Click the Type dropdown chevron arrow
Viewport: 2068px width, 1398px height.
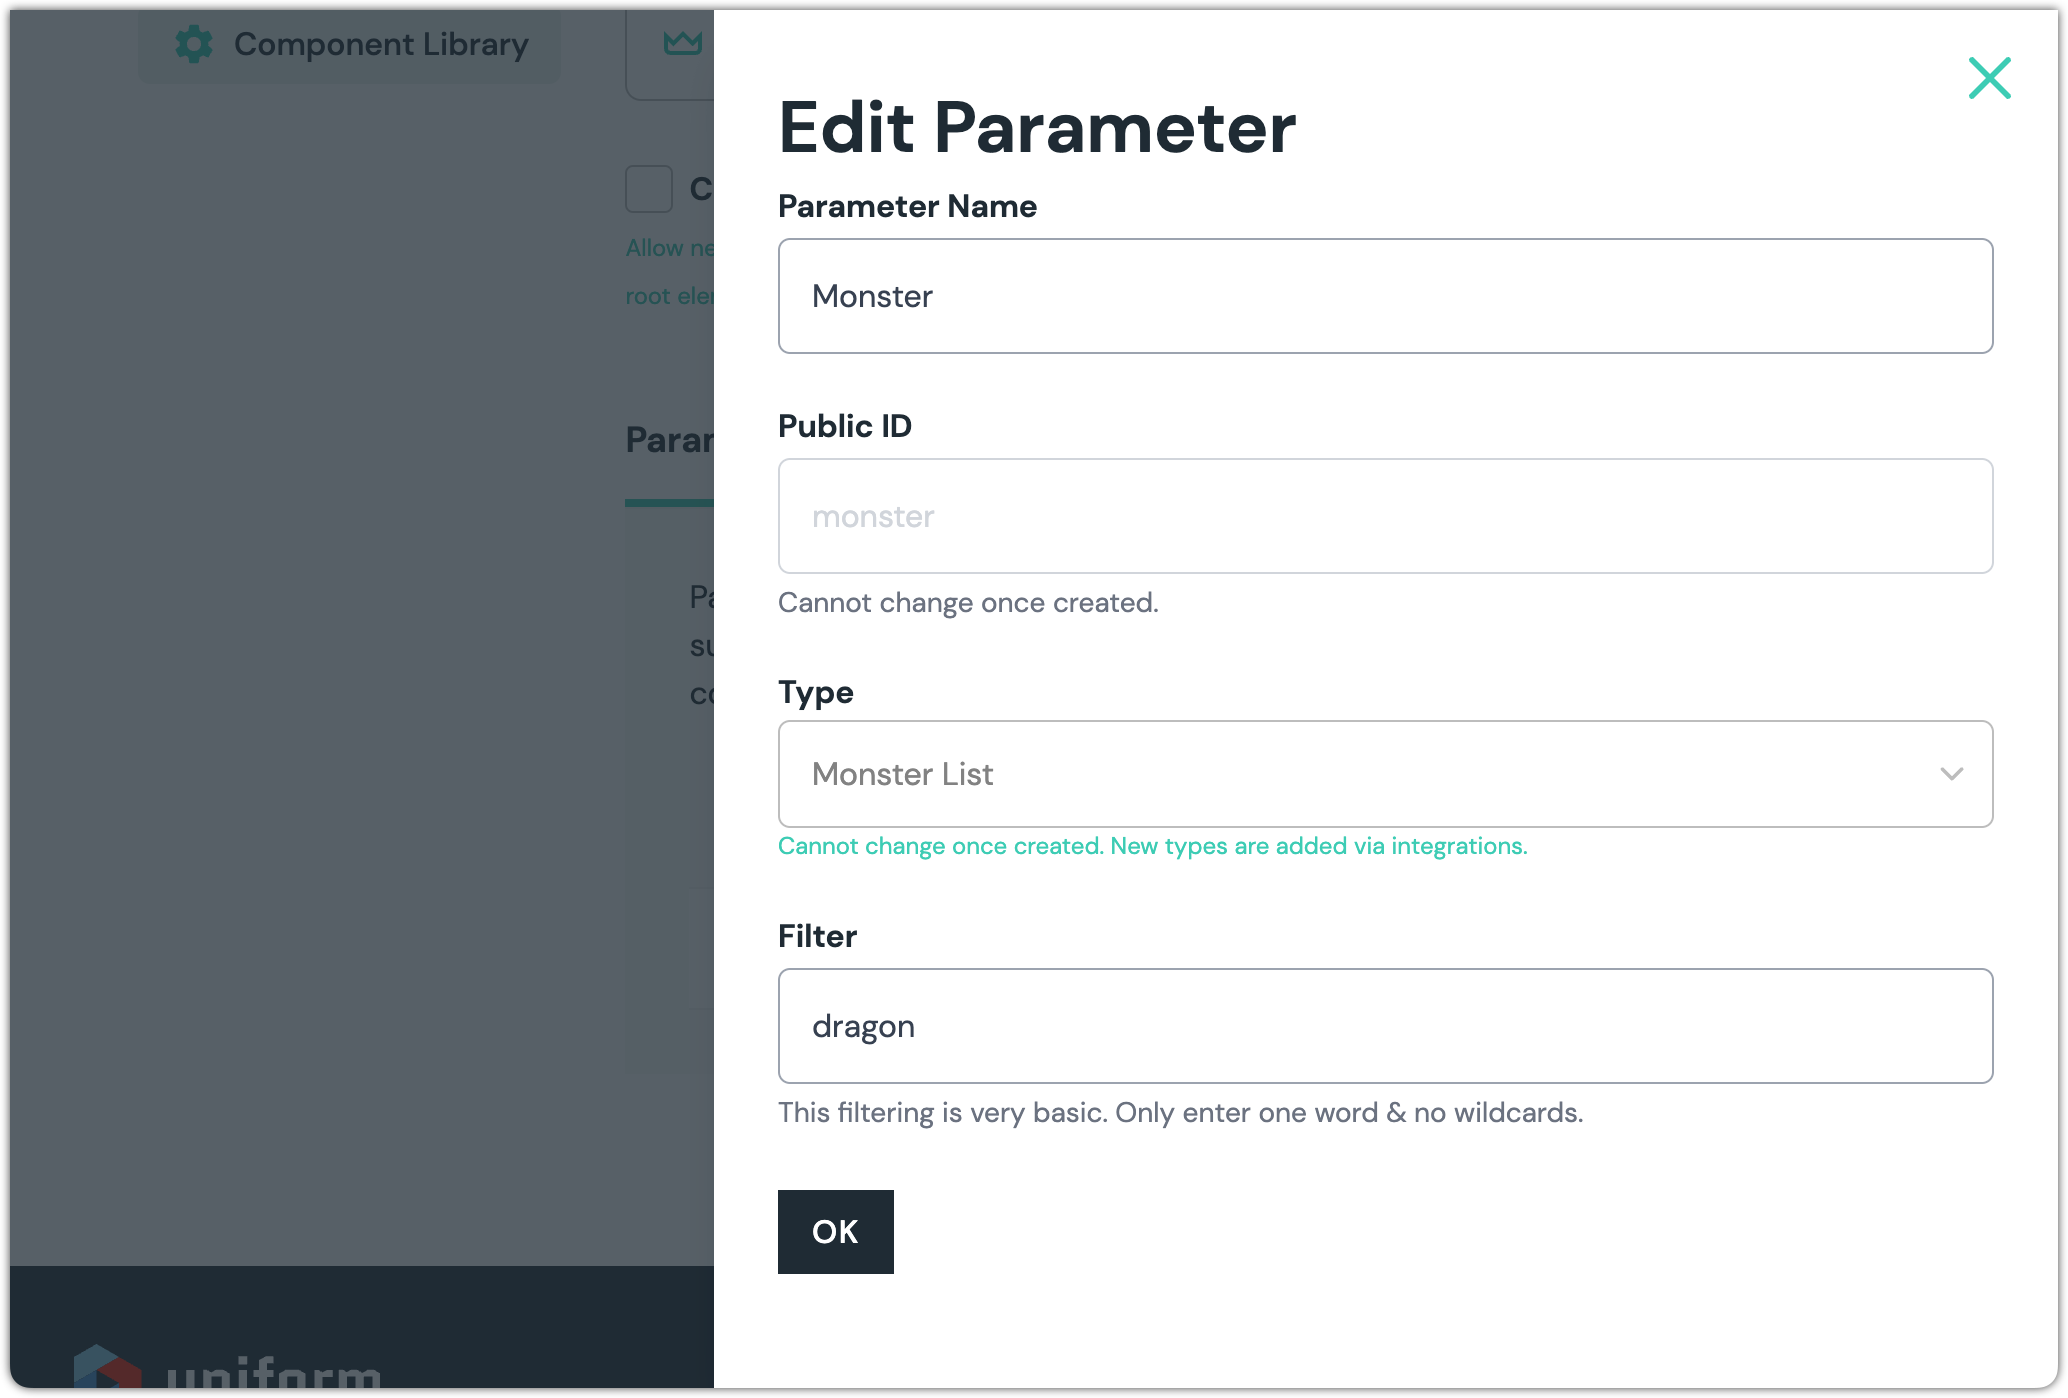point(1951,774)
